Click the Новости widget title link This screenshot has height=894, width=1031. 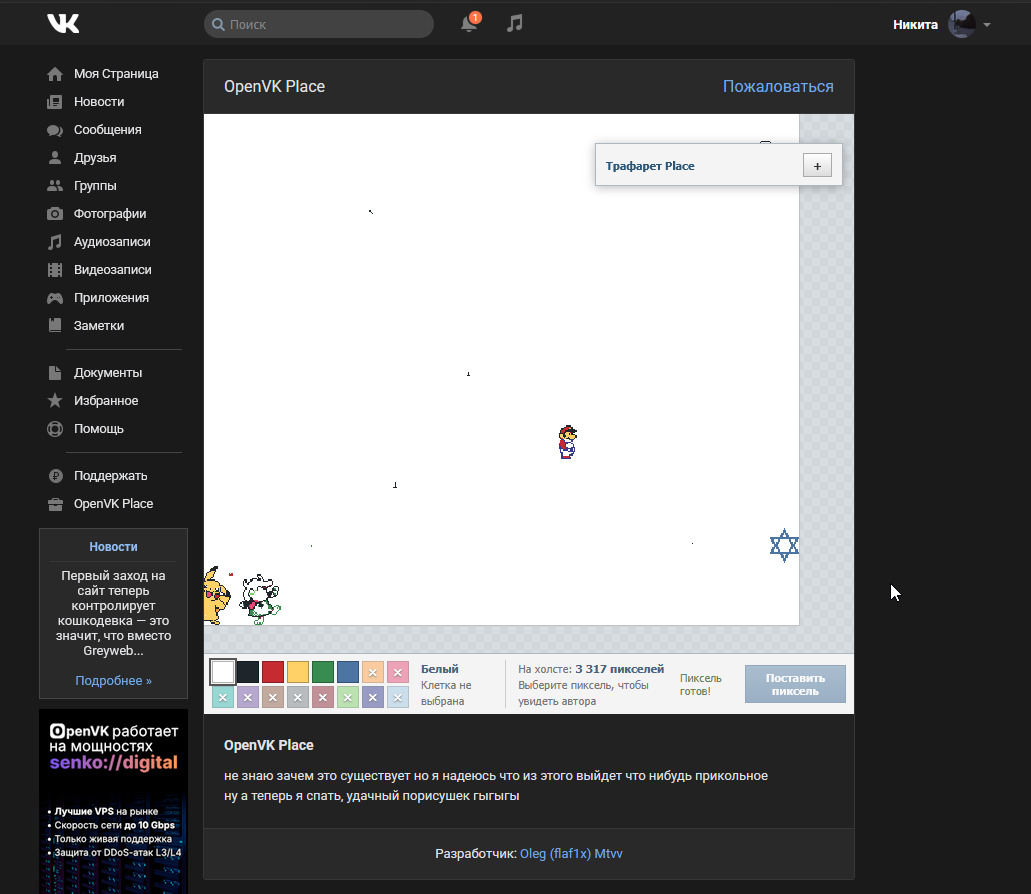click(x=113, y=546)
